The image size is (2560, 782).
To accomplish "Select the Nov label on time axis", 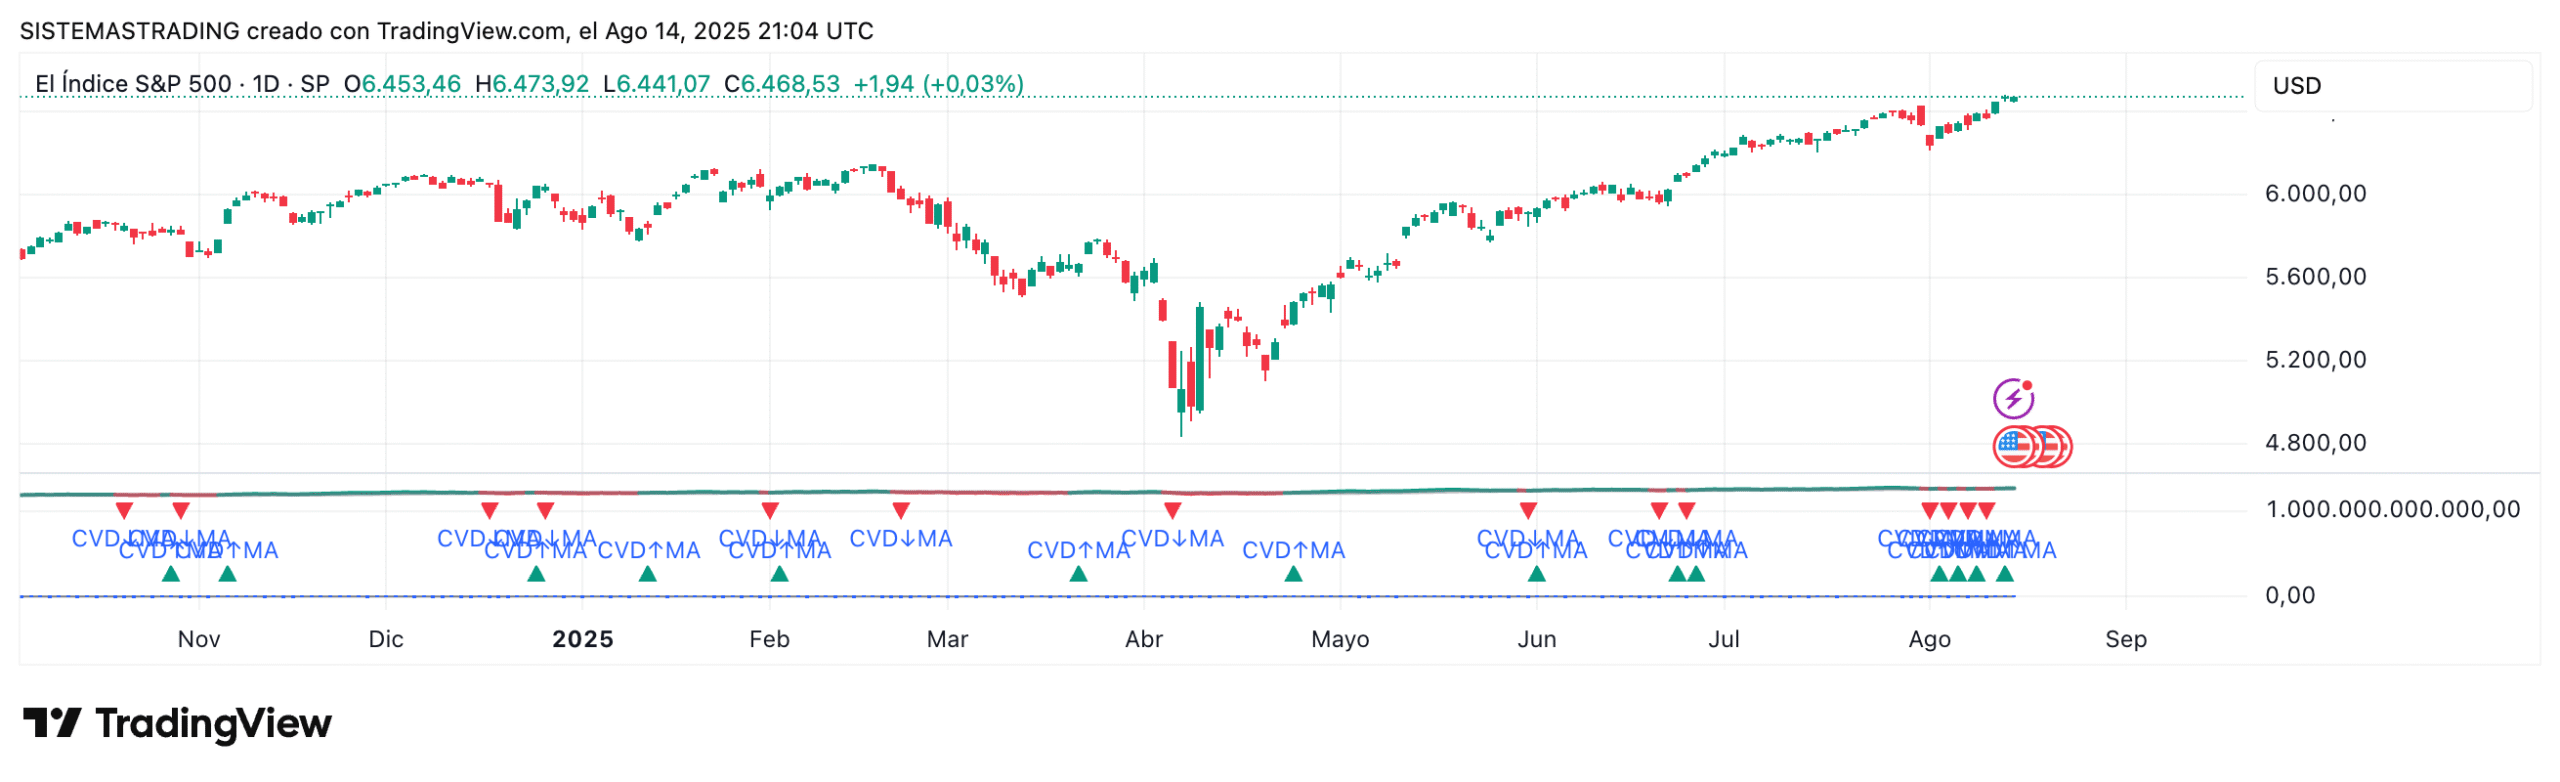I will pos(198,639).
